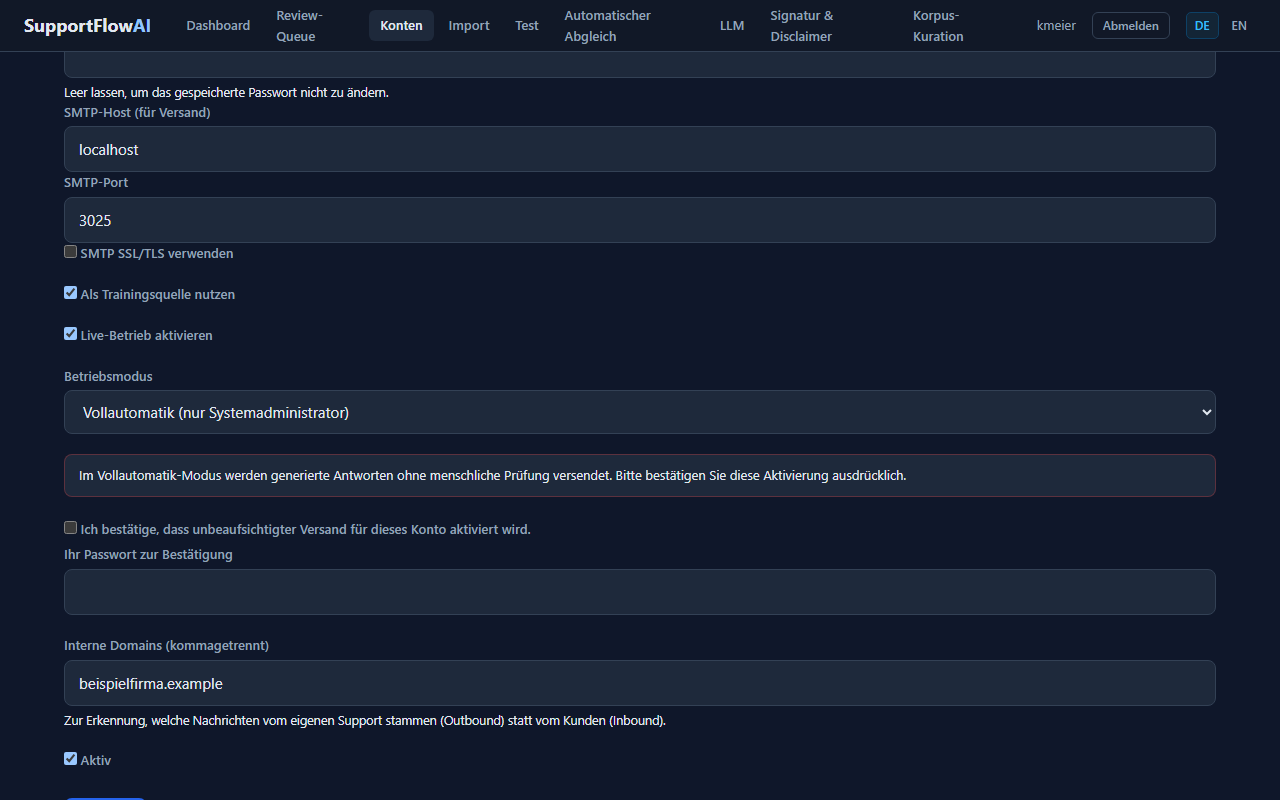Click the 'Leer lassen' password hint text

226,93
